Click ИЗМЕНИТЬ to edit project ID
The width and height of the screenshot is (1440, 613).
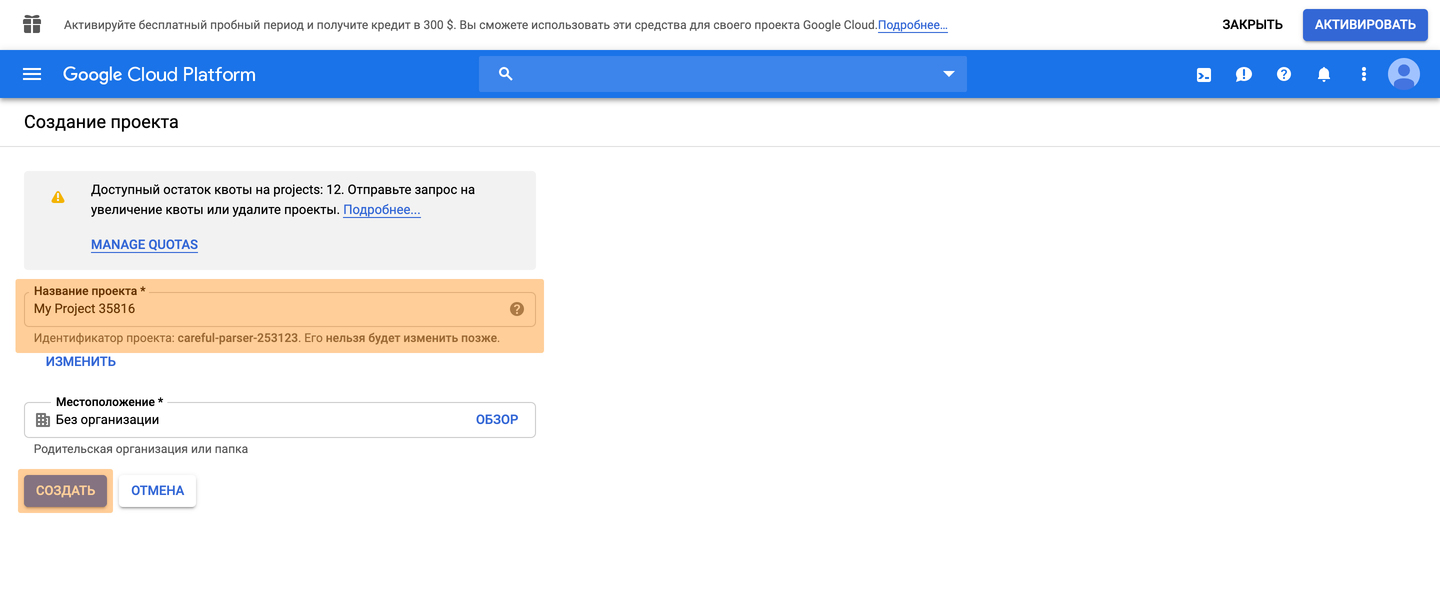pyautogui.click(x=81, y=362)
